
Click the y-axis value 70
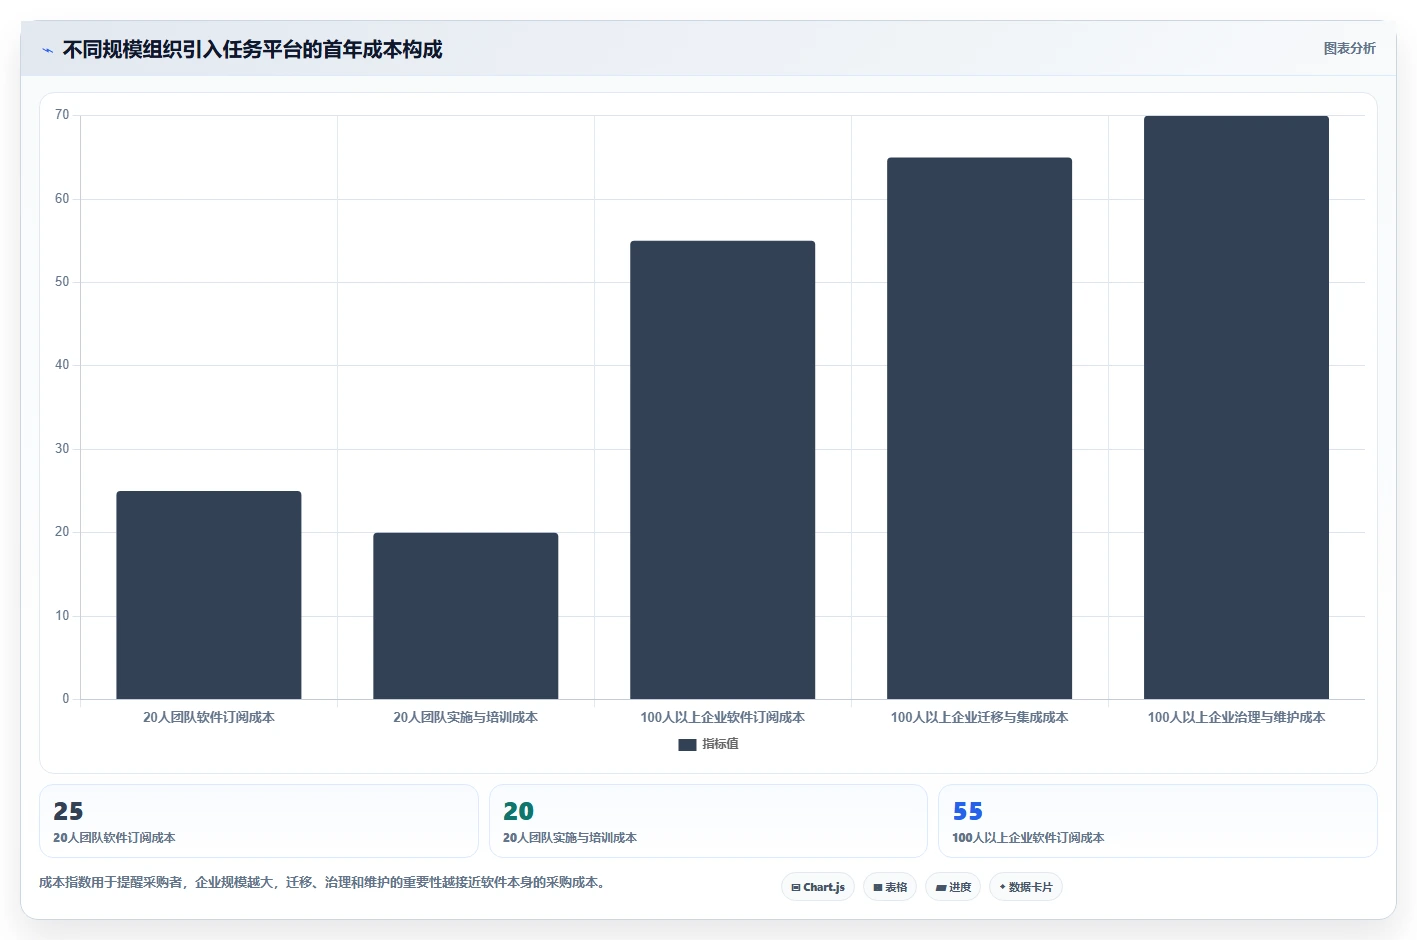(62, 115)
